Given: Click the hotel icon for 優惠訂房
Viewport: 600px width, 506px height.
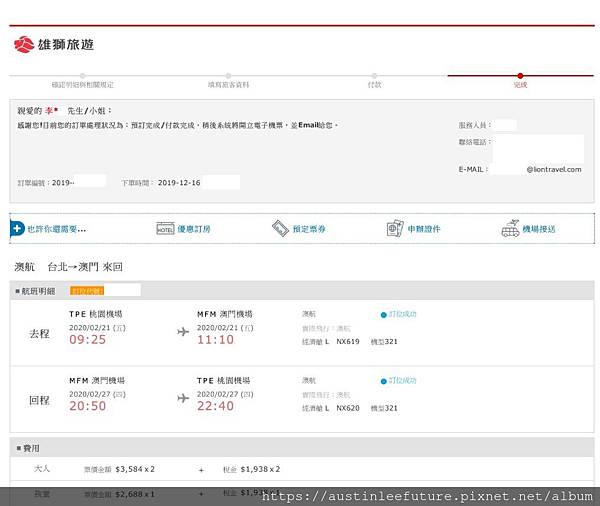Looking at the screenshot, I should point(165,229).
